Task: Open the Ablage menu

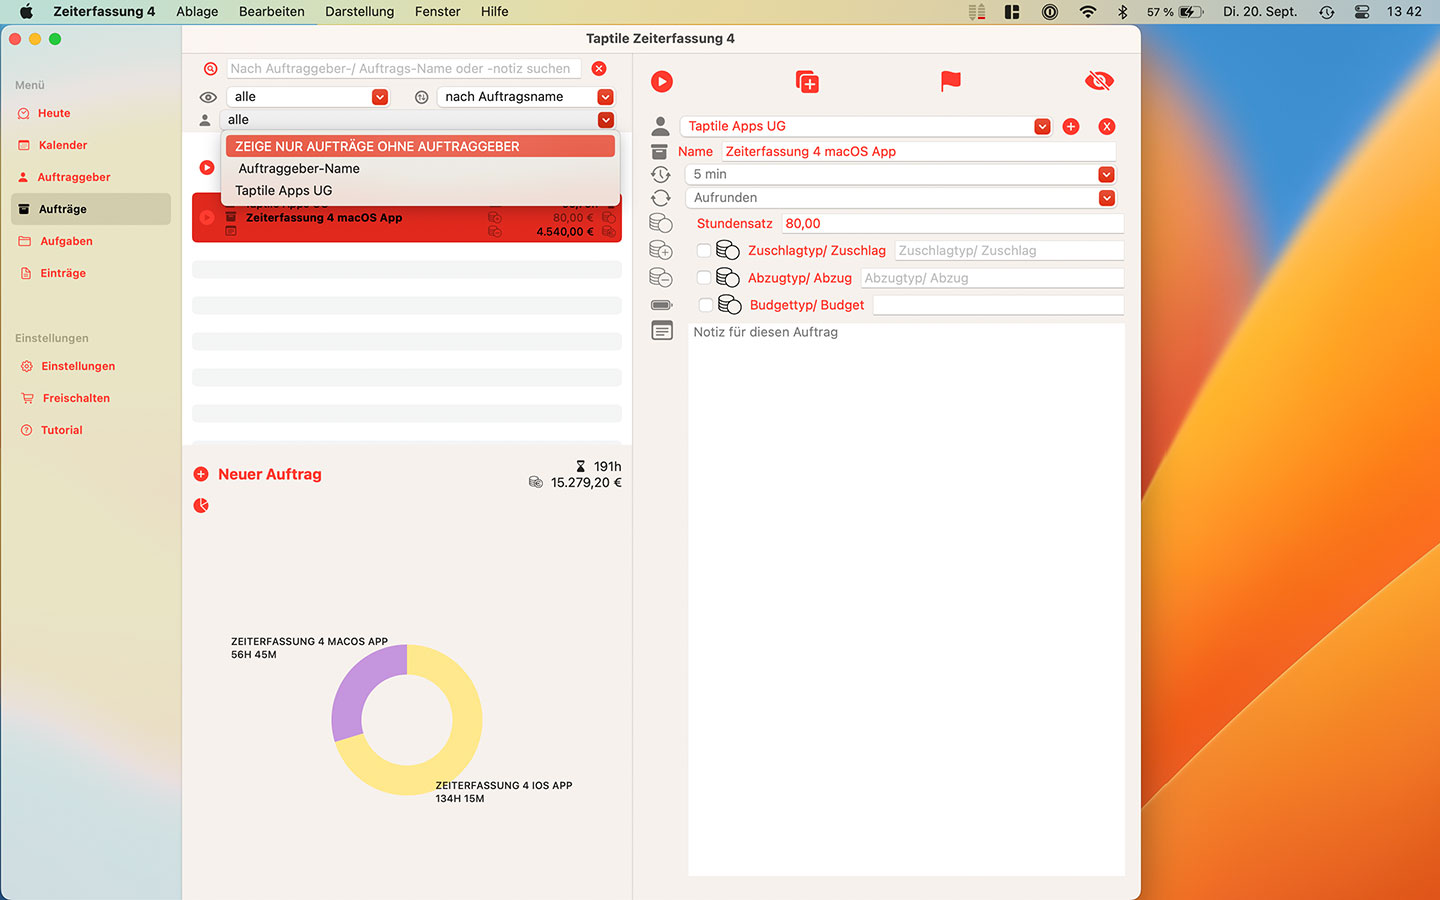Action: [197, 12]
